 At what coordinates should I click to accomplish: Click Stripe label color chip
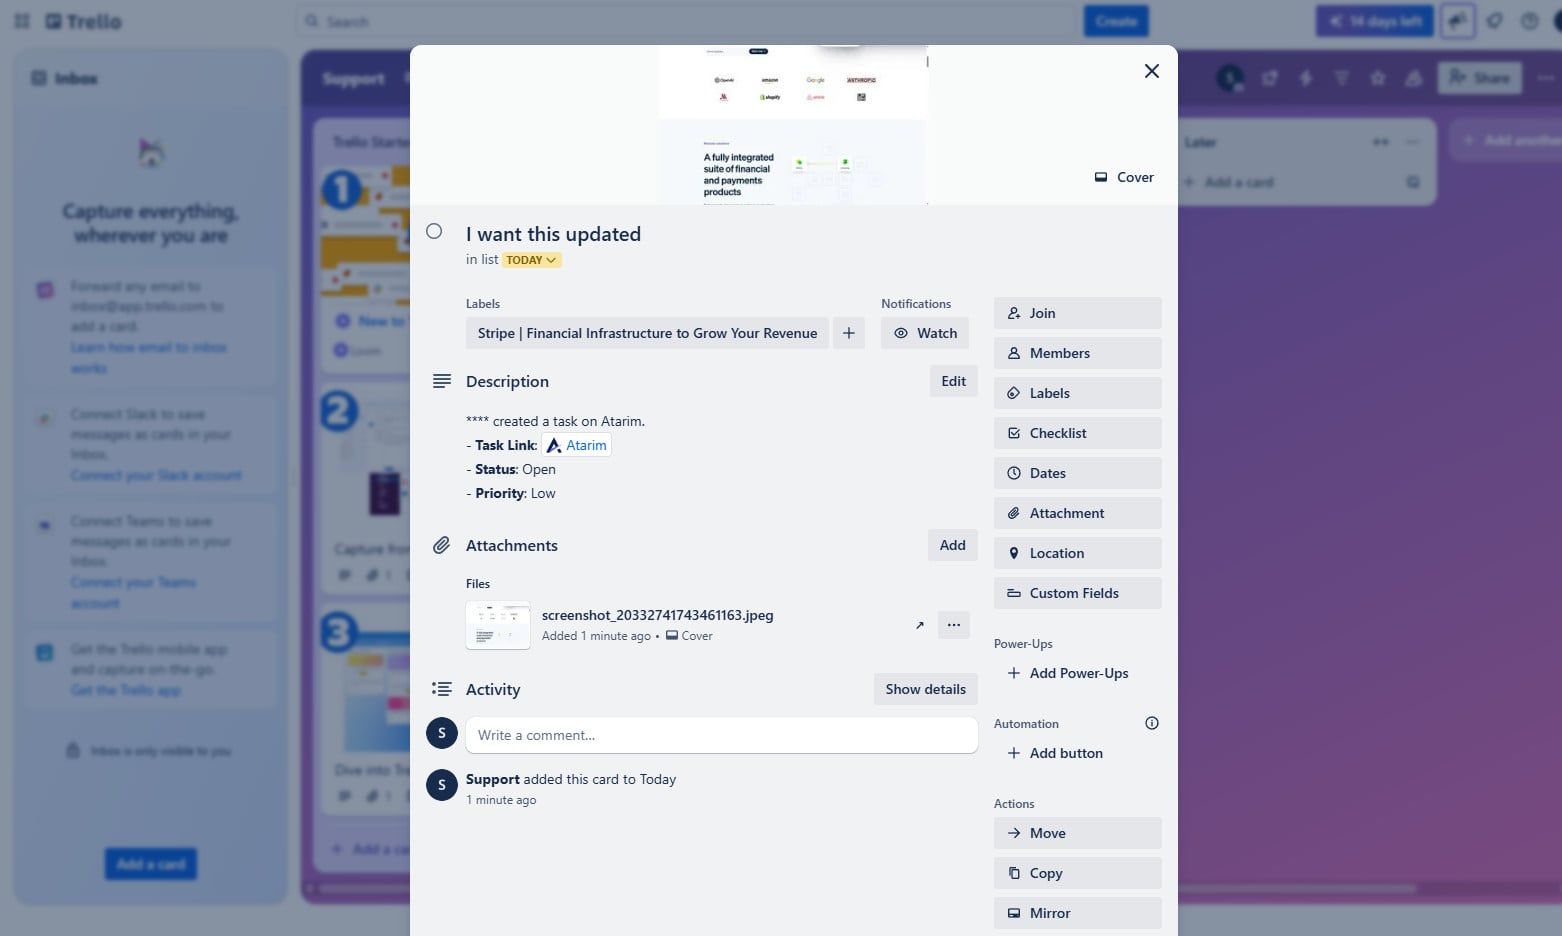tap(647, 333)
